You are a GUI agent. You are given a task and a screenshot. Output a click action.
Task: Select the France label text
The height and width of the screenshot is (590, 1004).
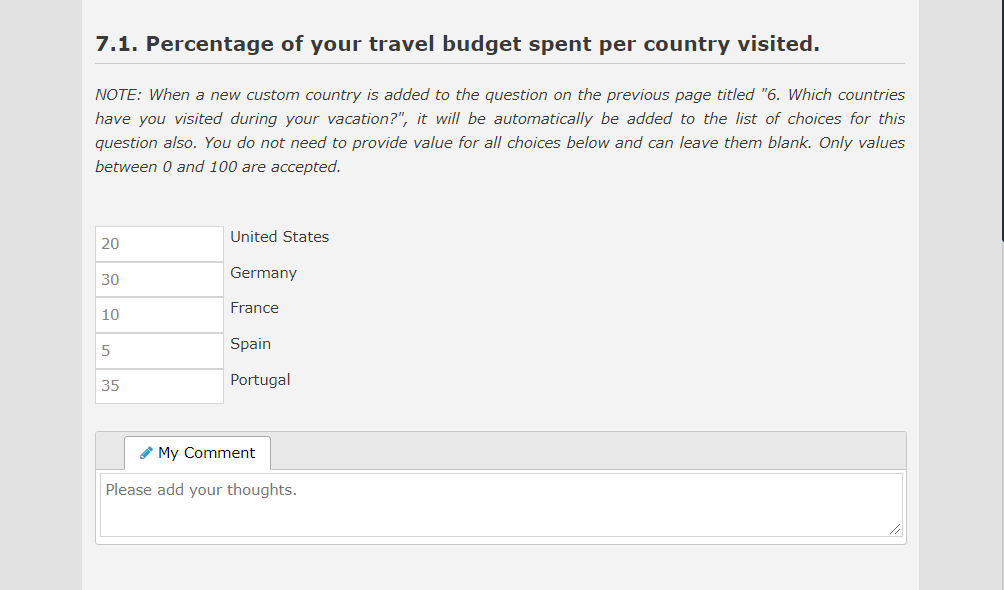click(x=254, y=308)
